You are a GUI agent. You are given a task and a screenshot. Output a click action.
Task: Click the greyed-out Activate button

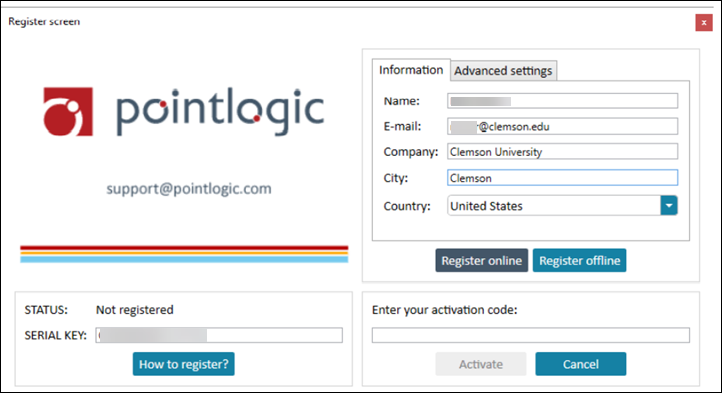pos(481,364)
